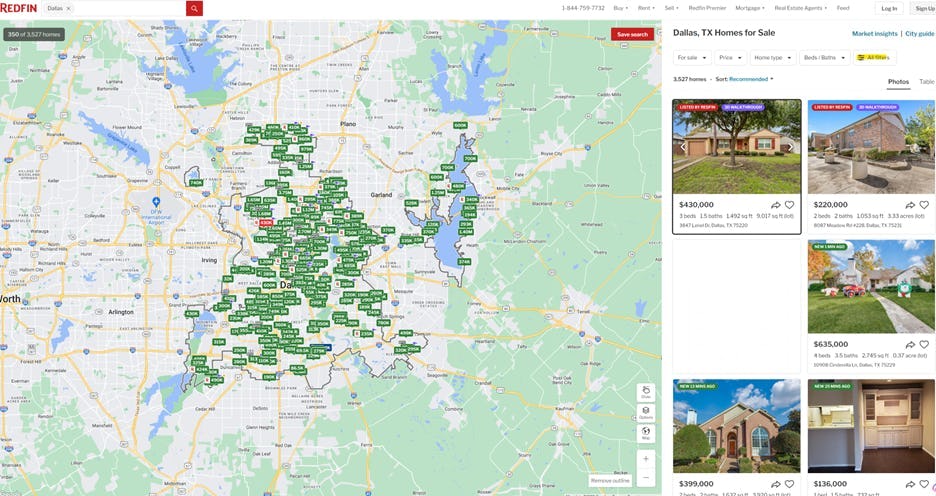Click Remove outline on the map
This screenshot has height=496, width=936.
tap(610, 480)
